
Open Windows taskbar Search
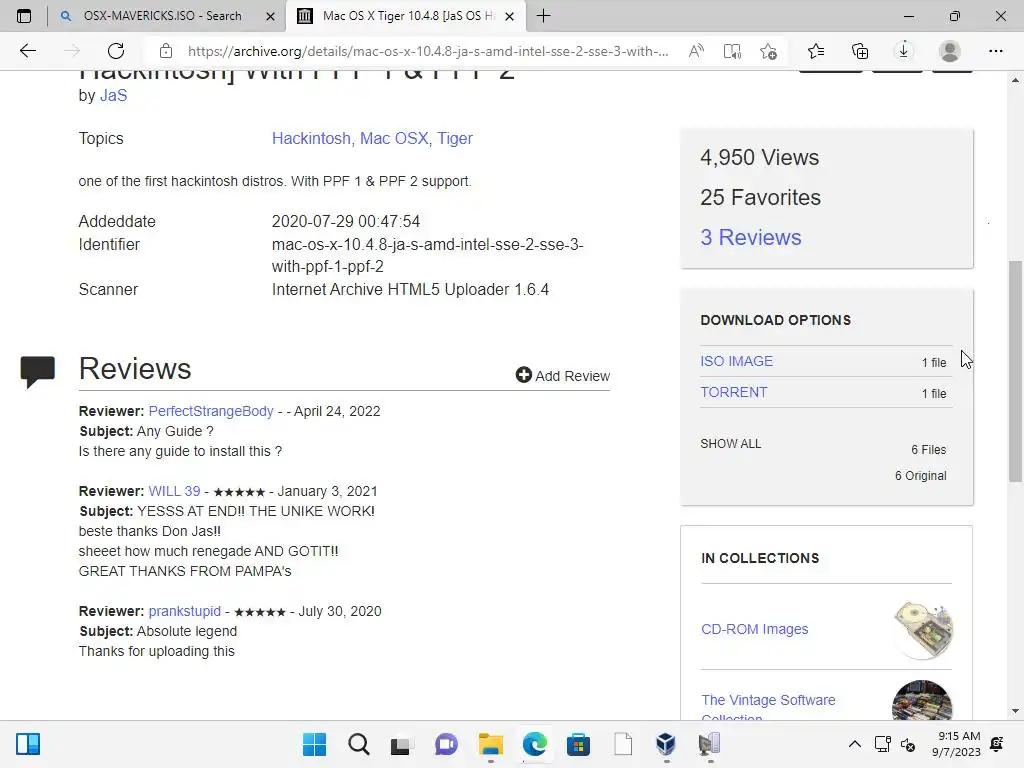tap(358, 744)
